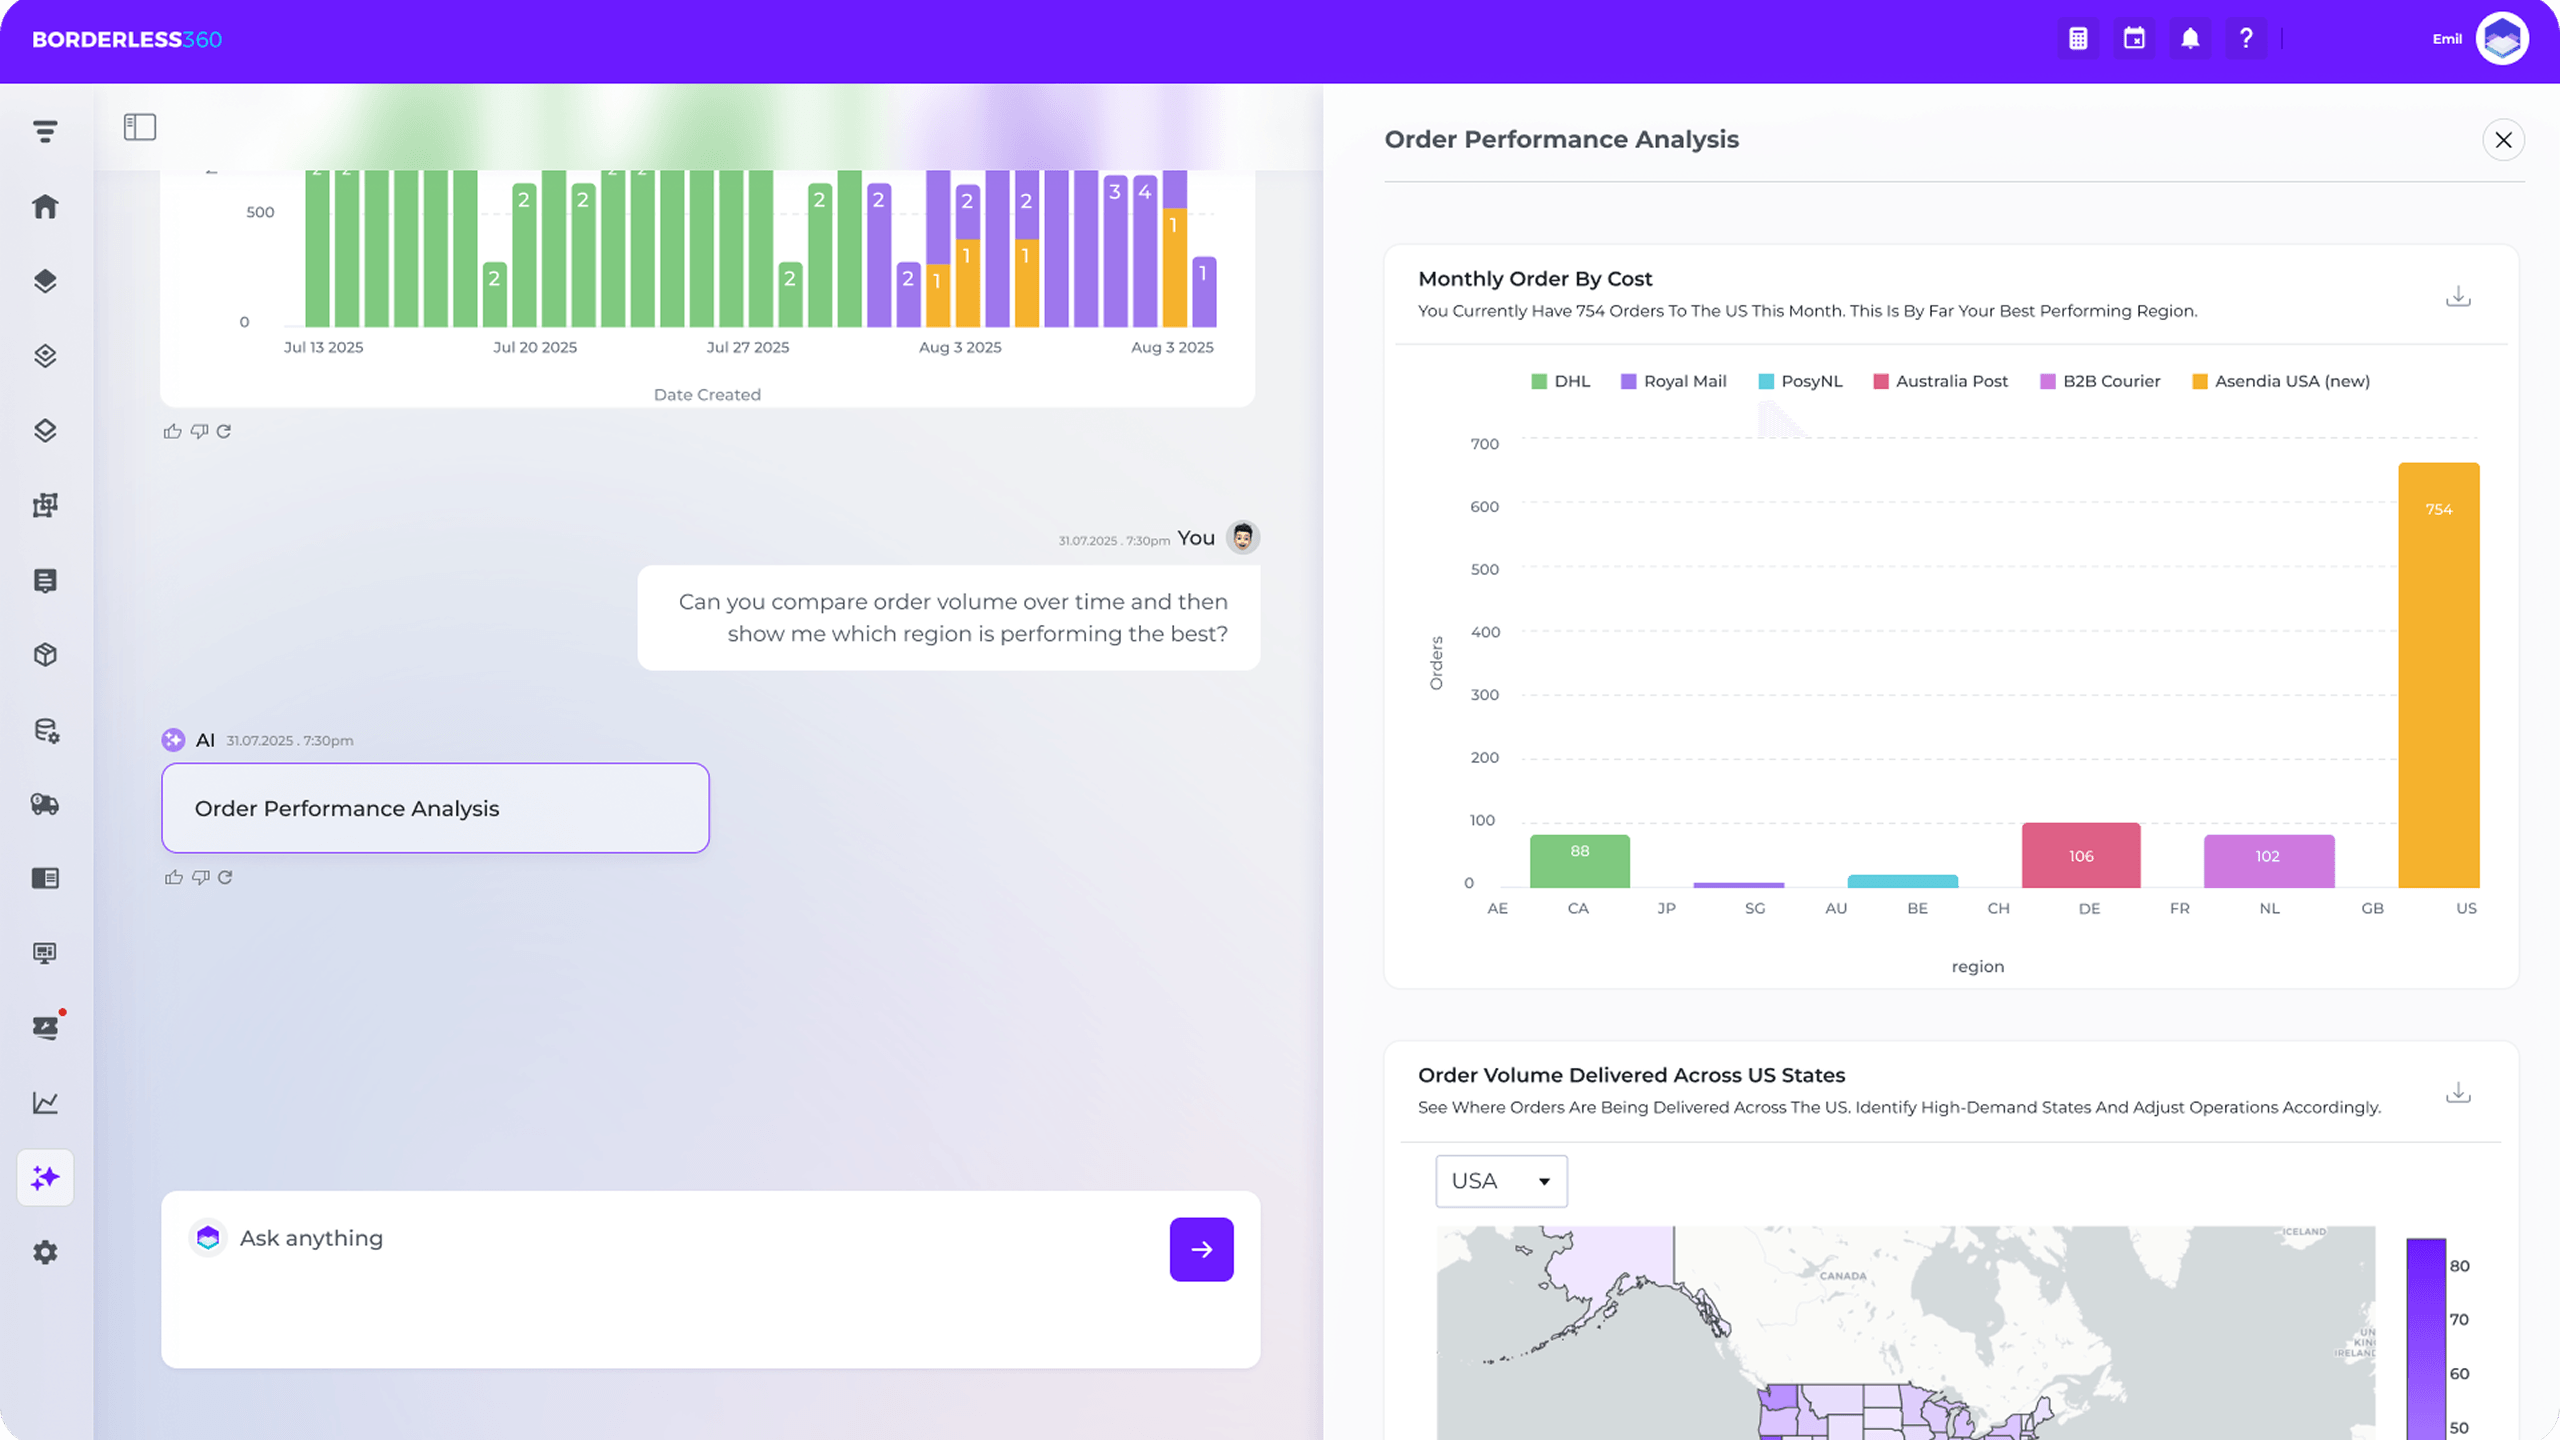Expand the top hamburger menu in sidebar
The image size is (2560, 1440).
[45, 131]
